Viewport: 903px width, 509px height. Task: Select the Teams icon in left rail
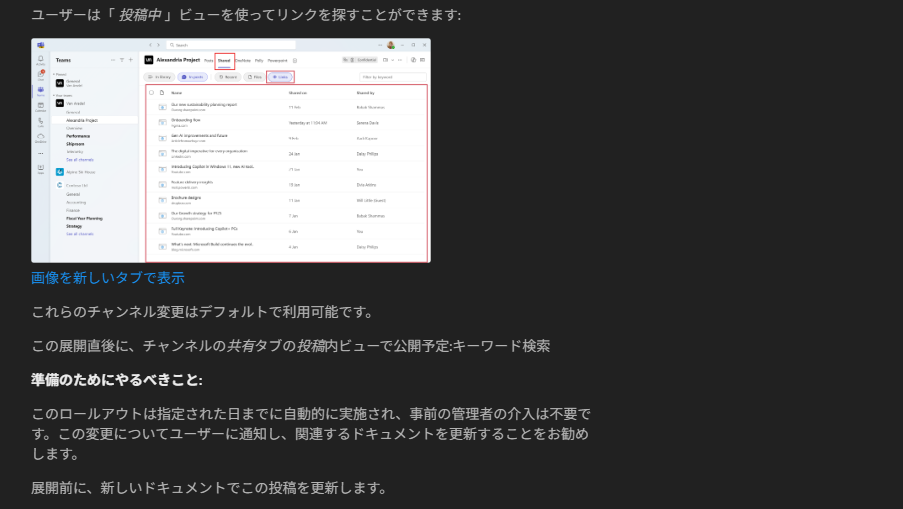[40, 90]
